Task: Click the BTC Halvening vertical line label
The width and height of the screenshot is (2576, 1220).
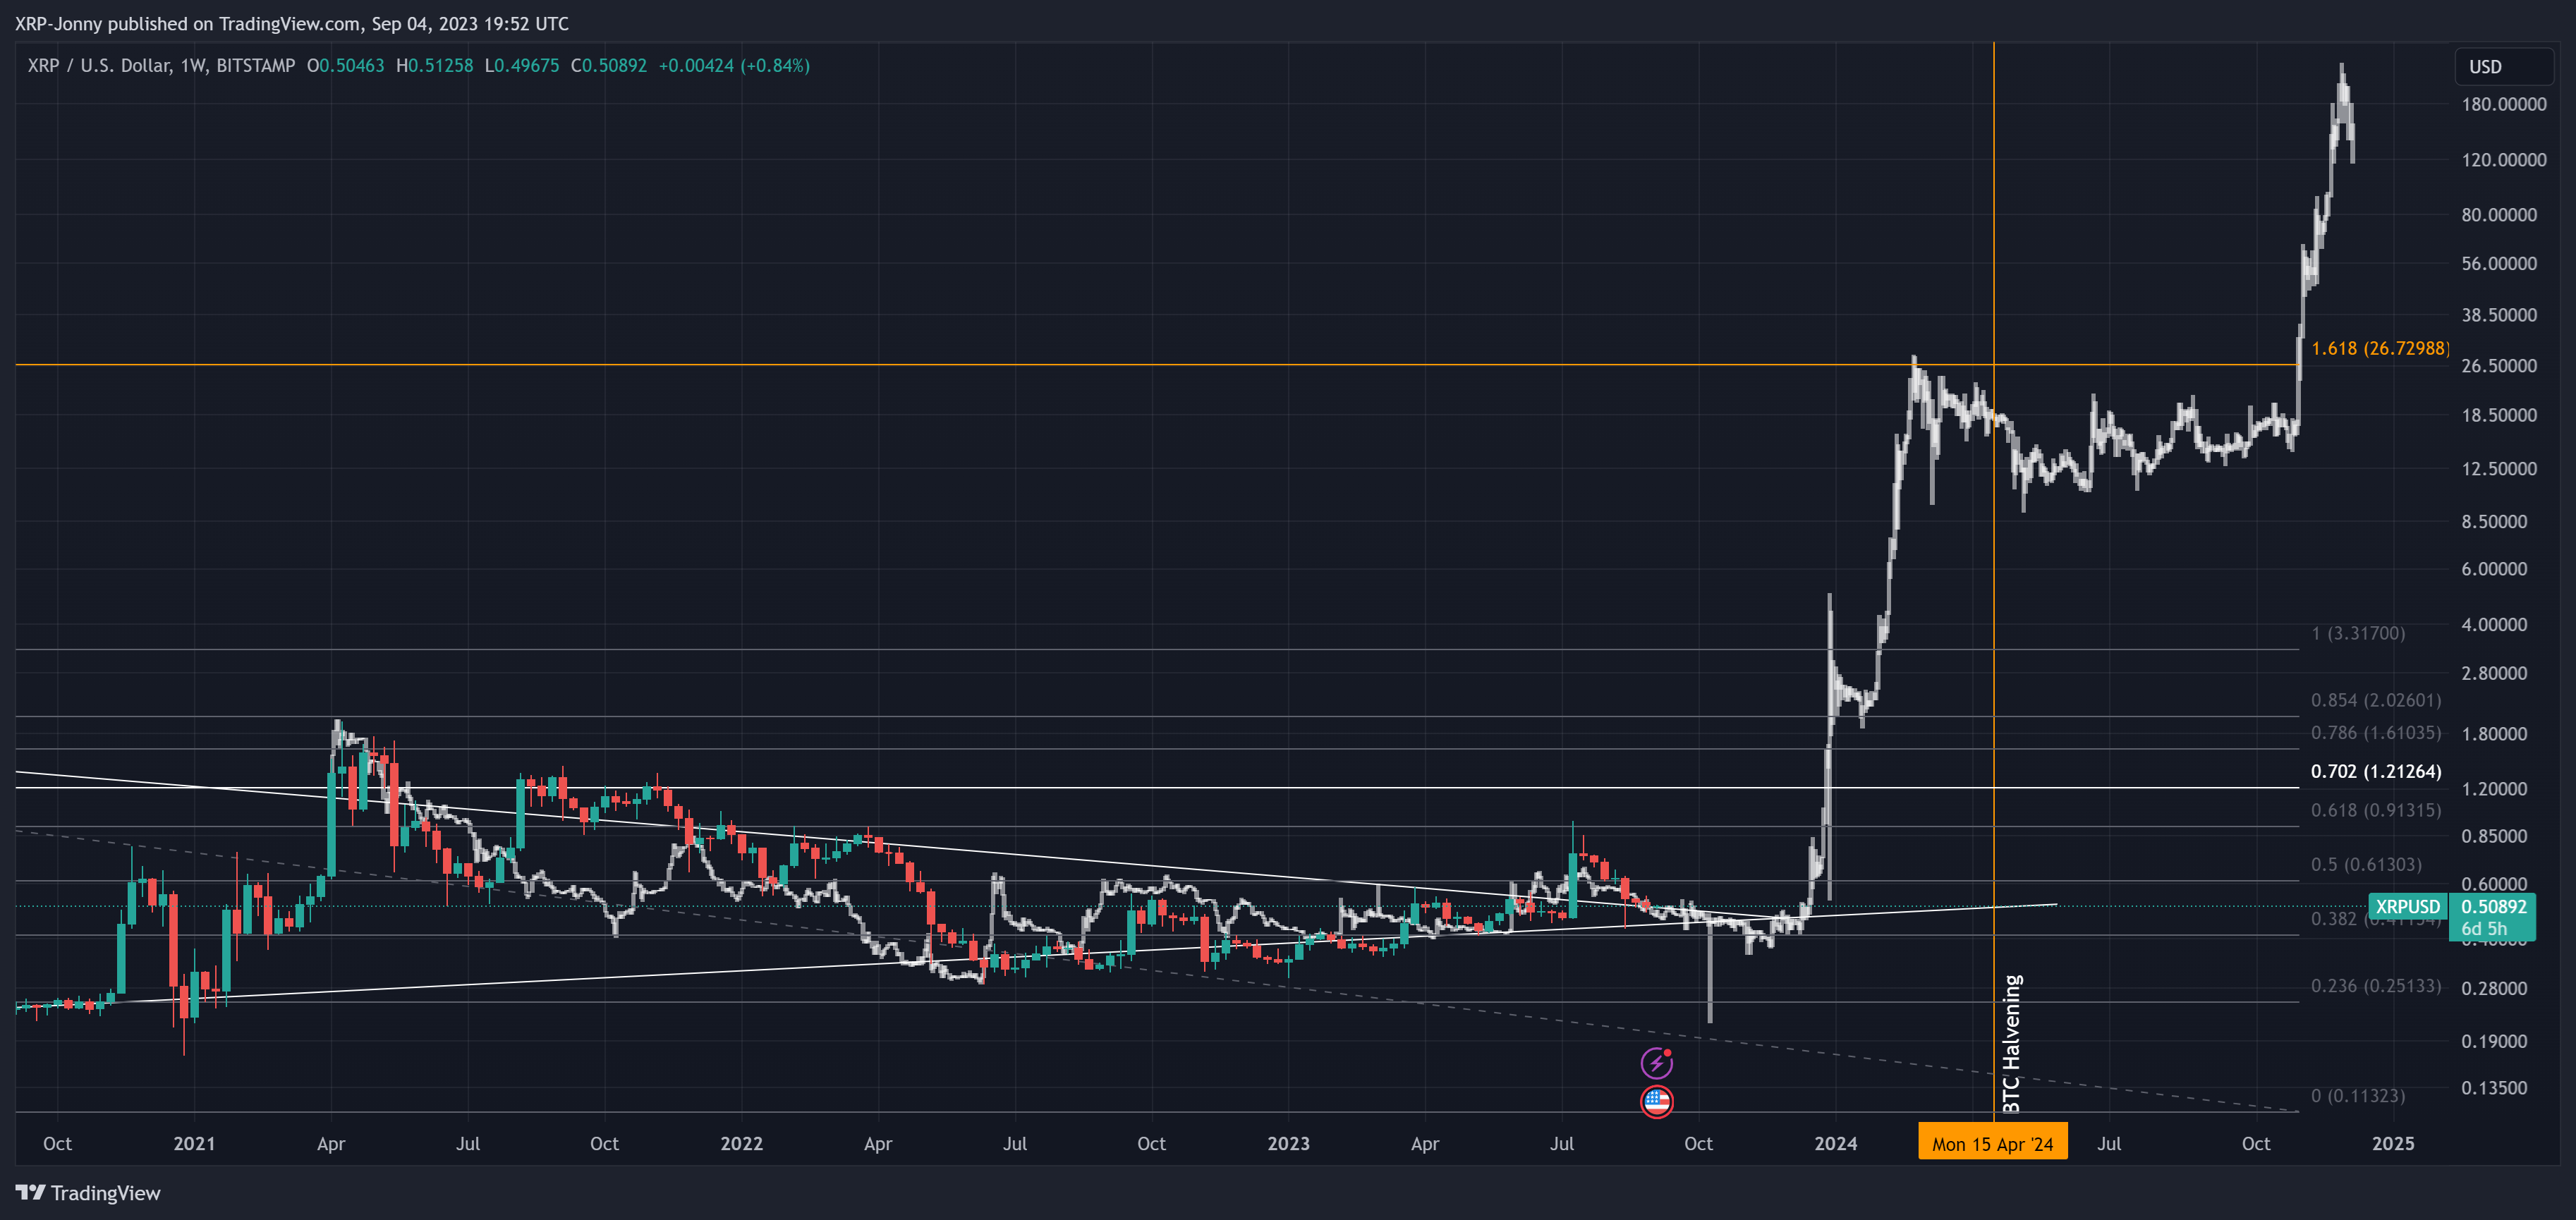Action: tap(2011, 1044)
